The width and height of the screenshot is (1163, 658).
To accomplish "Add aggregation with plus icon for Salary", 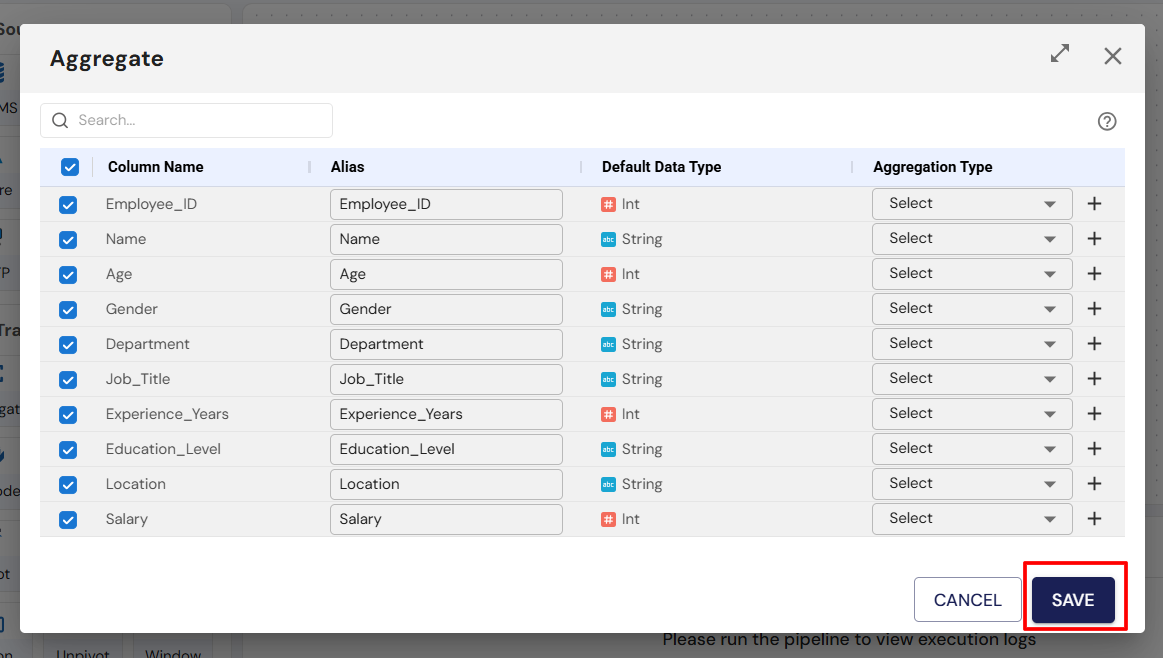I will tap(1094, 519).
